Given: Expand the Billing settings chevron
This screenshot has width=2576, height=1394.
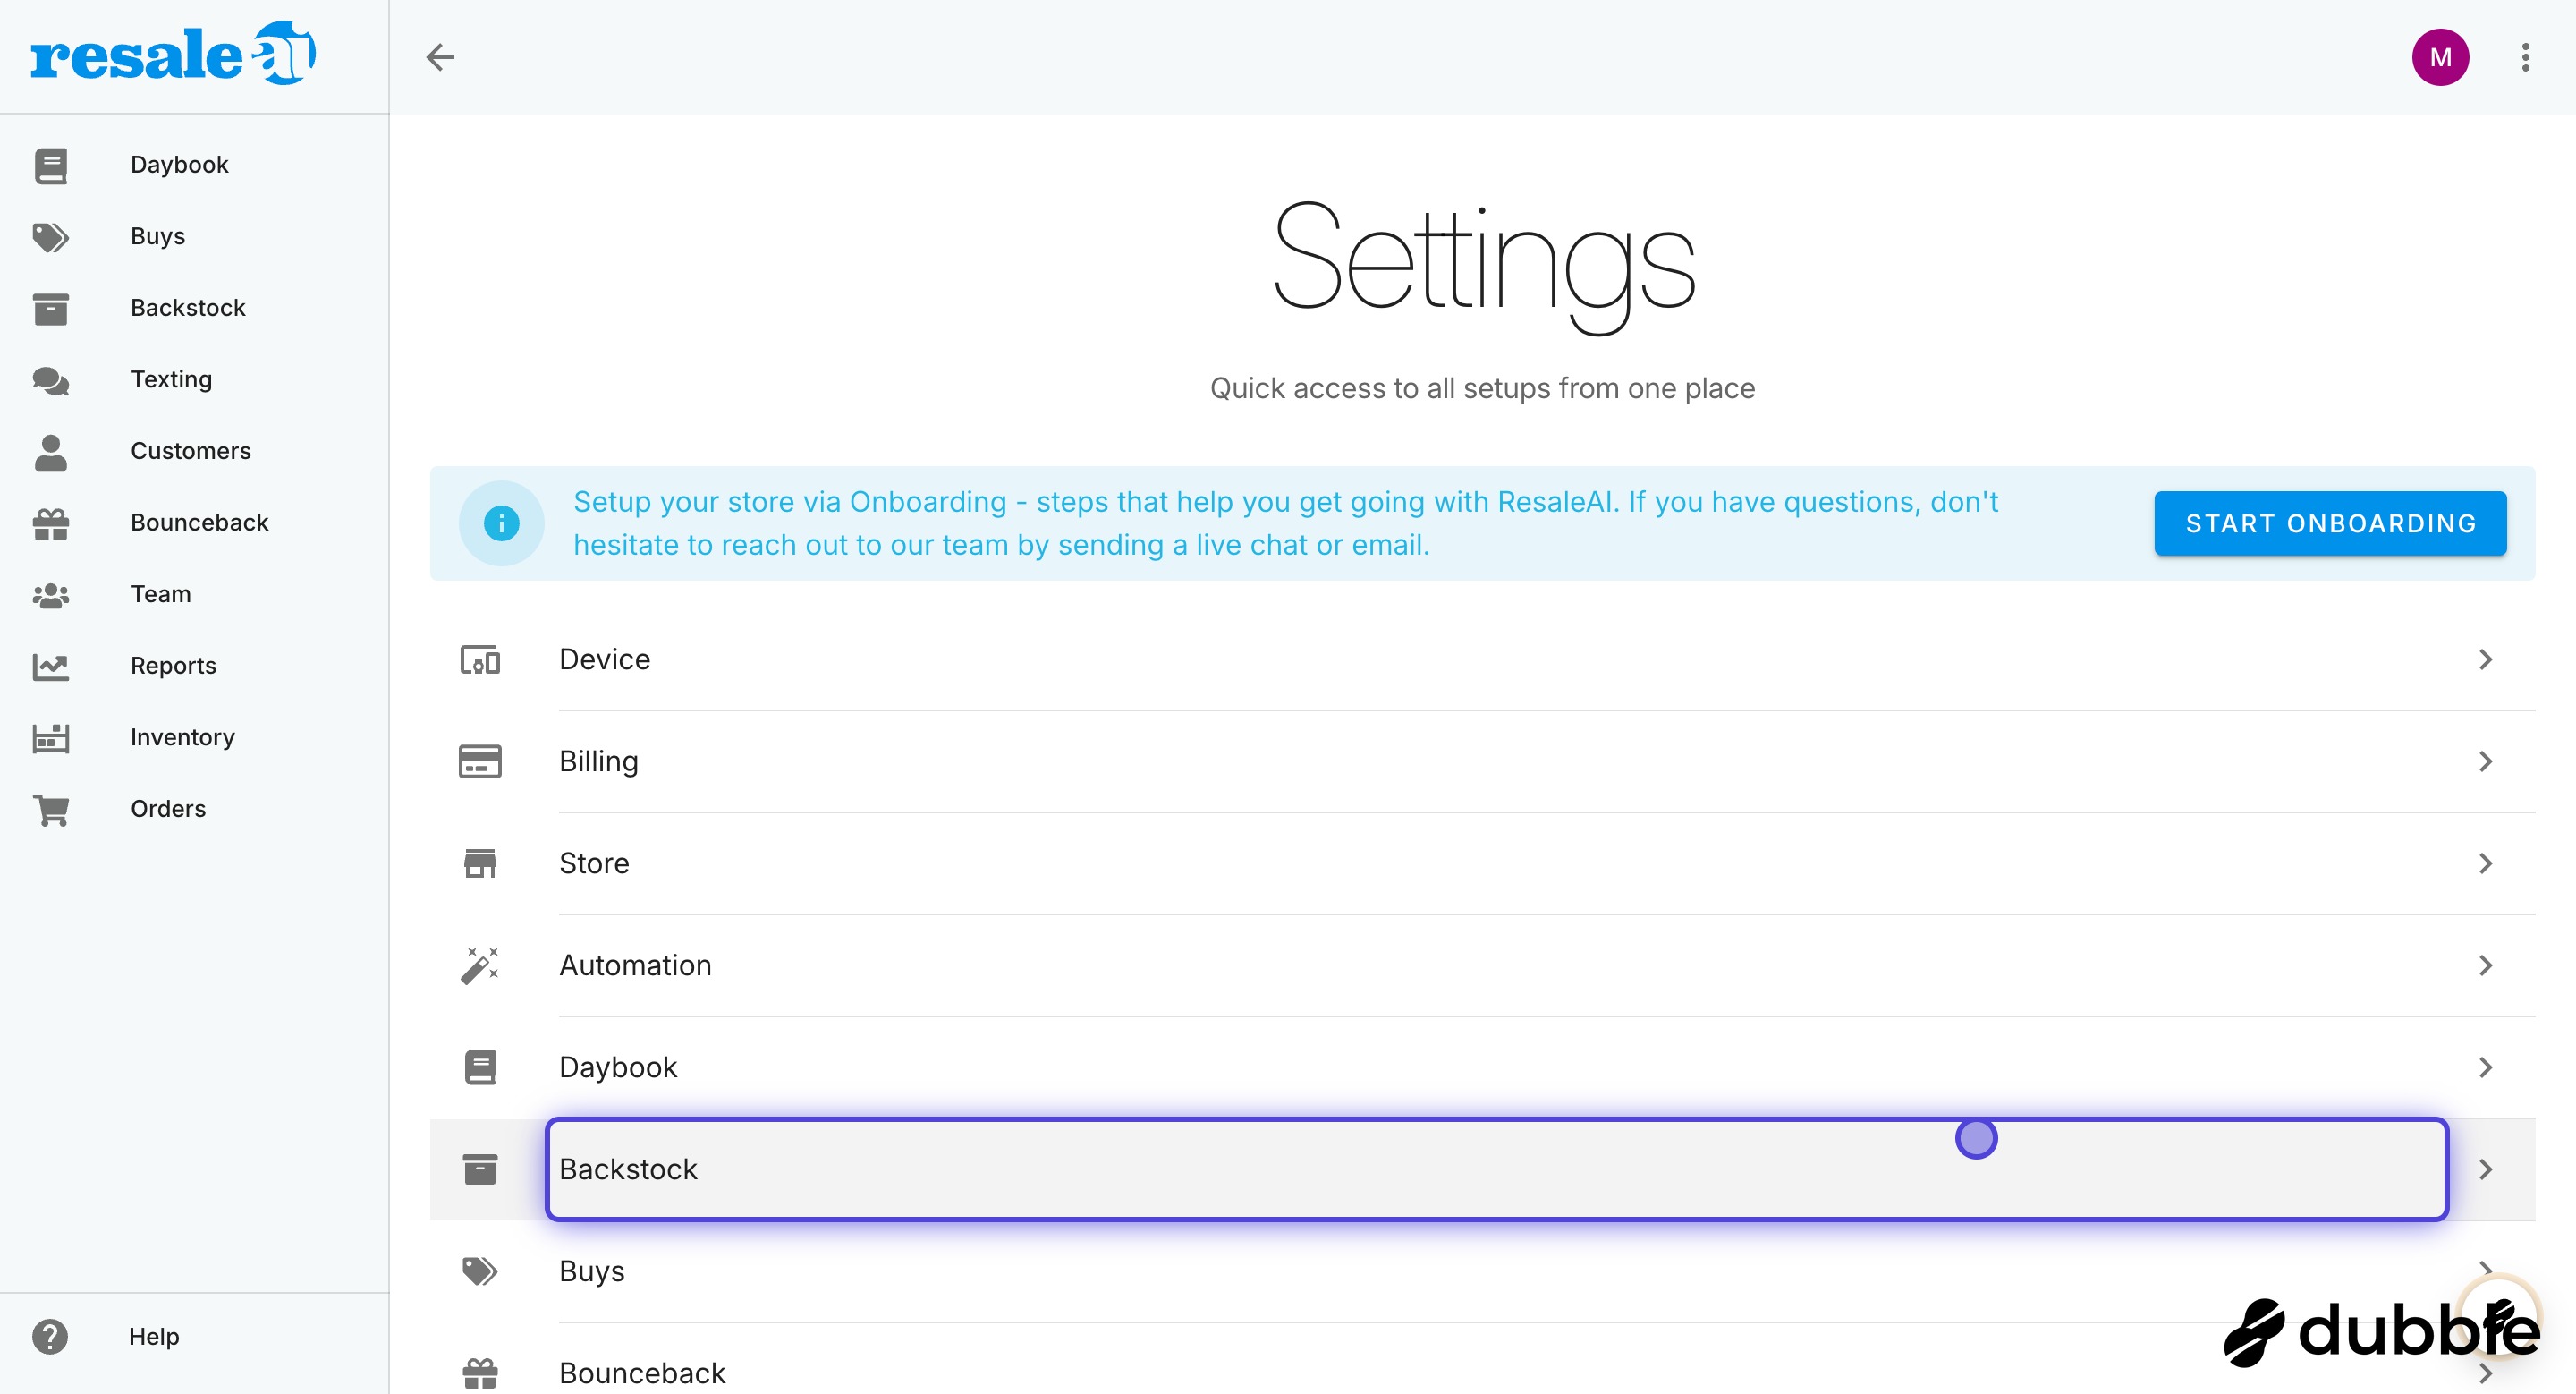Looking at the screenshot, I should (2485, 761).
